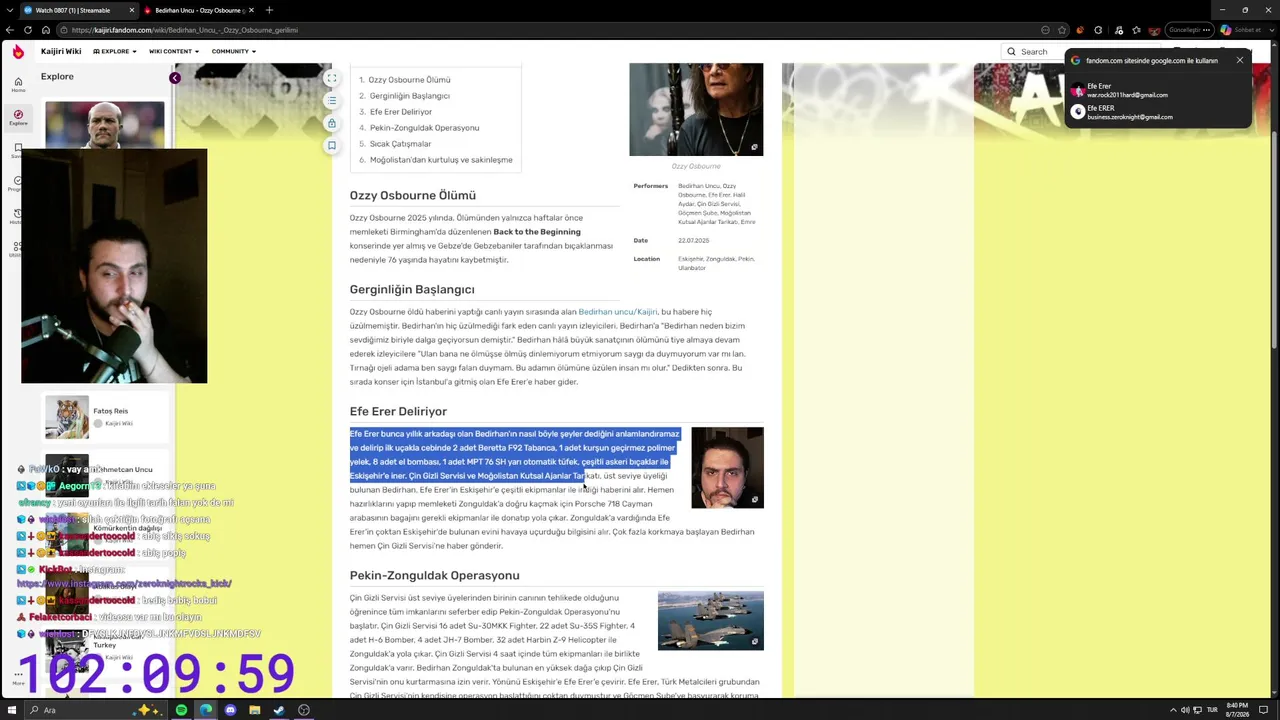Jump to Gerginliğin Başlangıcı contents entry
This screenshot has height=720, width=1280.
click(x=410, y=96)
